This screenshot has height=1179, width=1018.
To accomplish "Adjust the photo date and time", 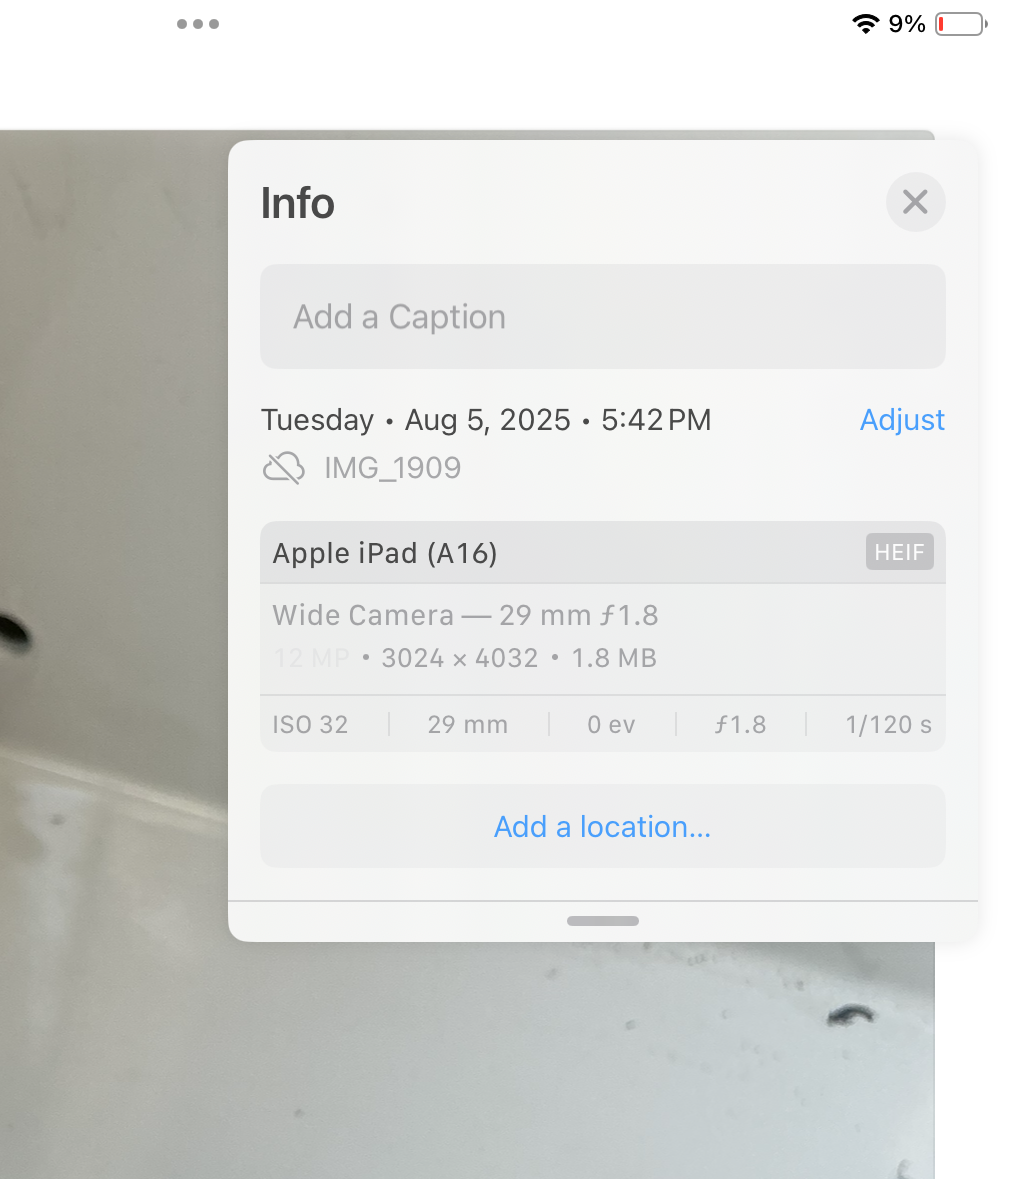I will pos(902,420).
